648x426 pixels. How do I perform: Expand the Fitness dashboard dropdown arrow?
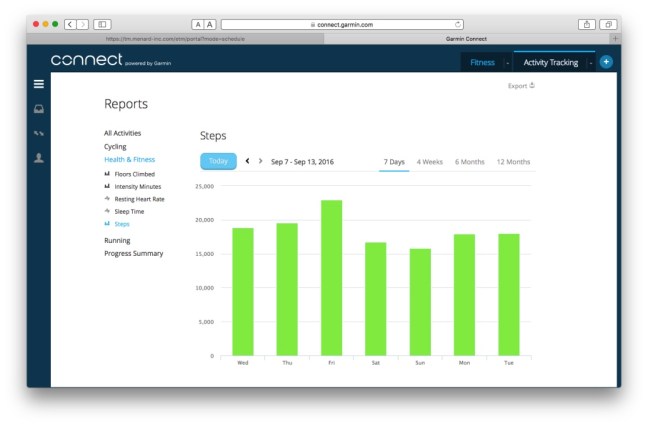[507, 62]
